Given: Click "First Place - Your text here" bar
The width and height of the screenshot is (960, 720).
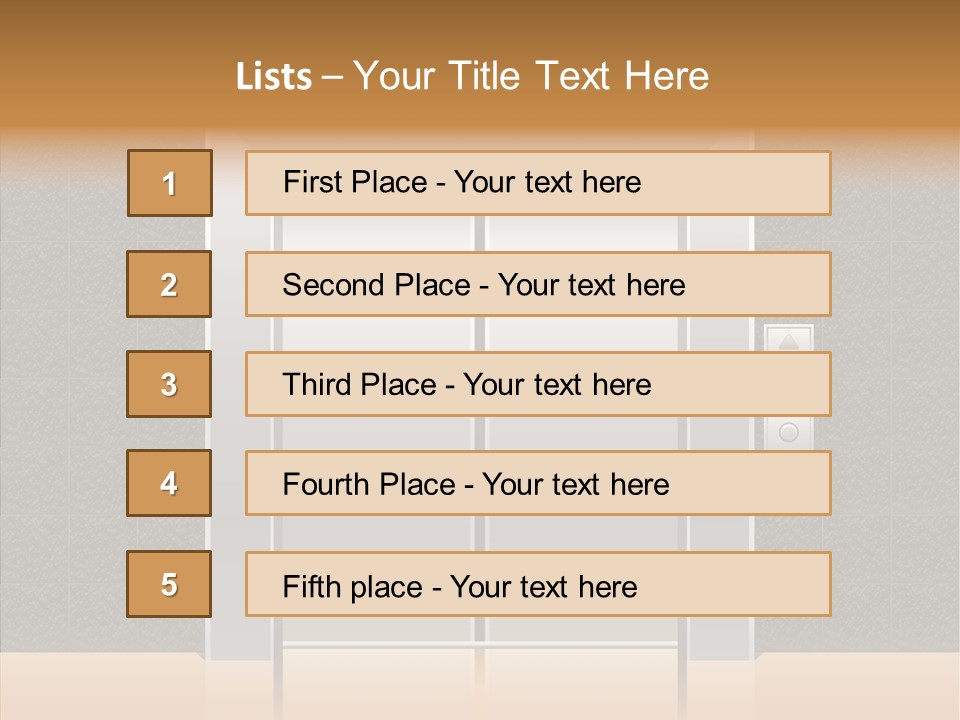Looking at the screenshot, I should (x=538, y=183).
